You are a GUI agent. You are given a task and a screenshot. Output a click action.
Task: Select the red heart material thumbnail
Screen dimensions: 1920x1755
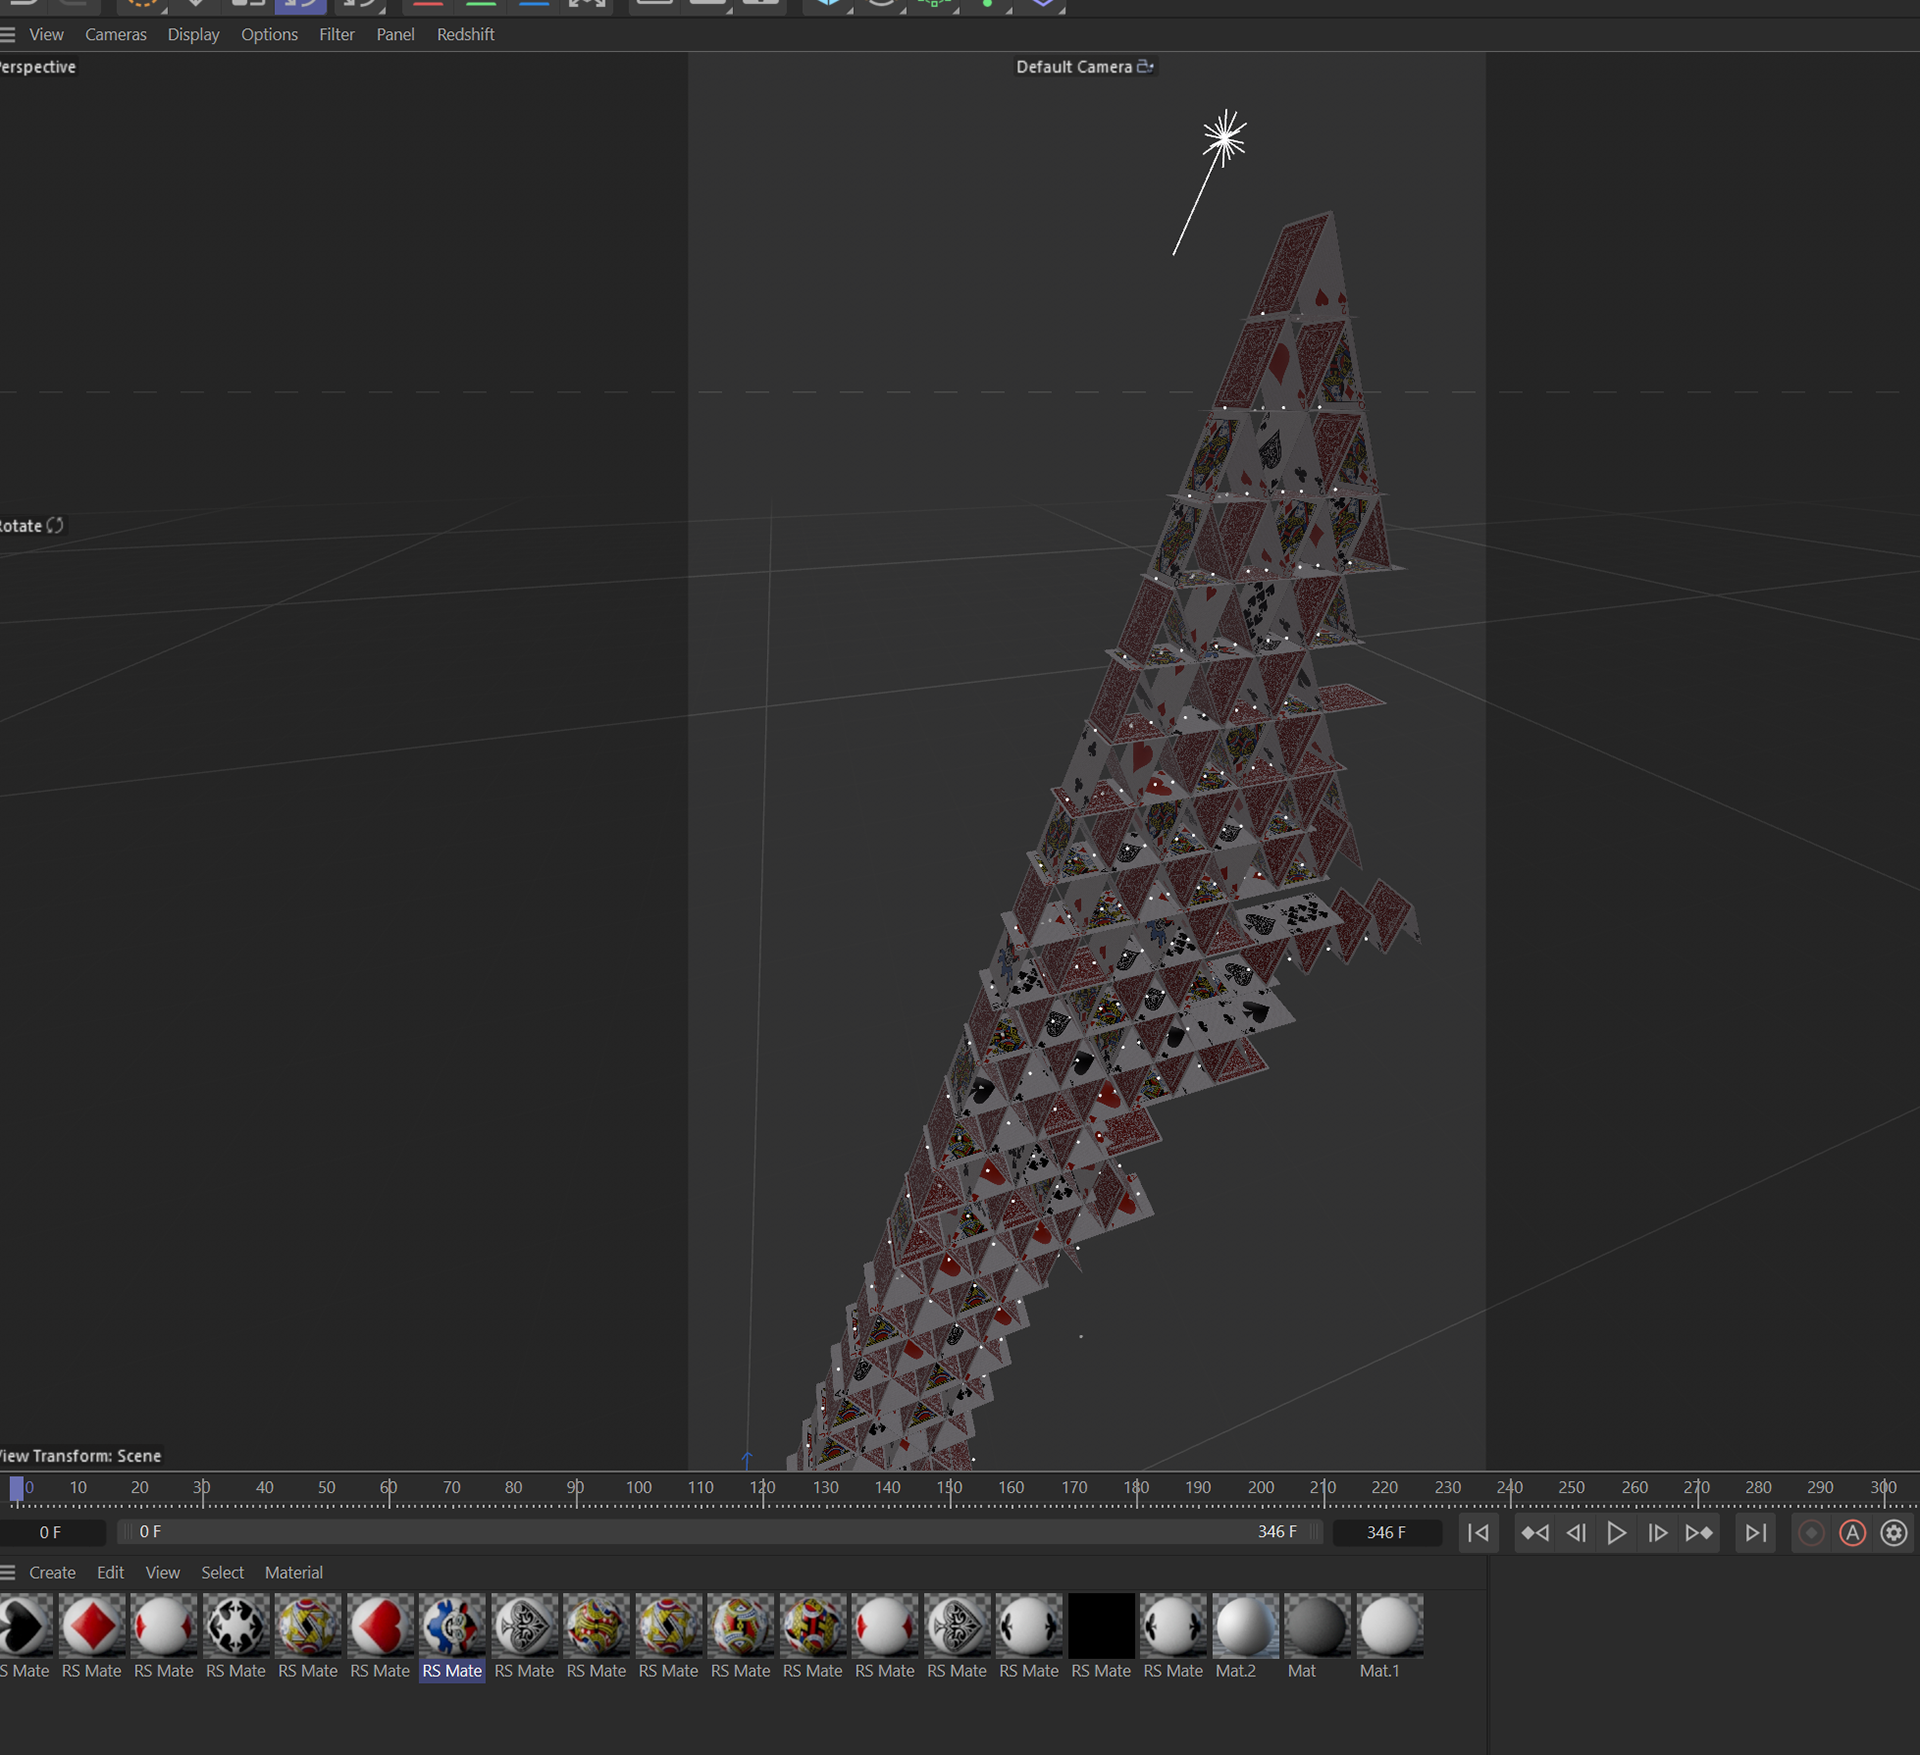(x=380, y=1627)
